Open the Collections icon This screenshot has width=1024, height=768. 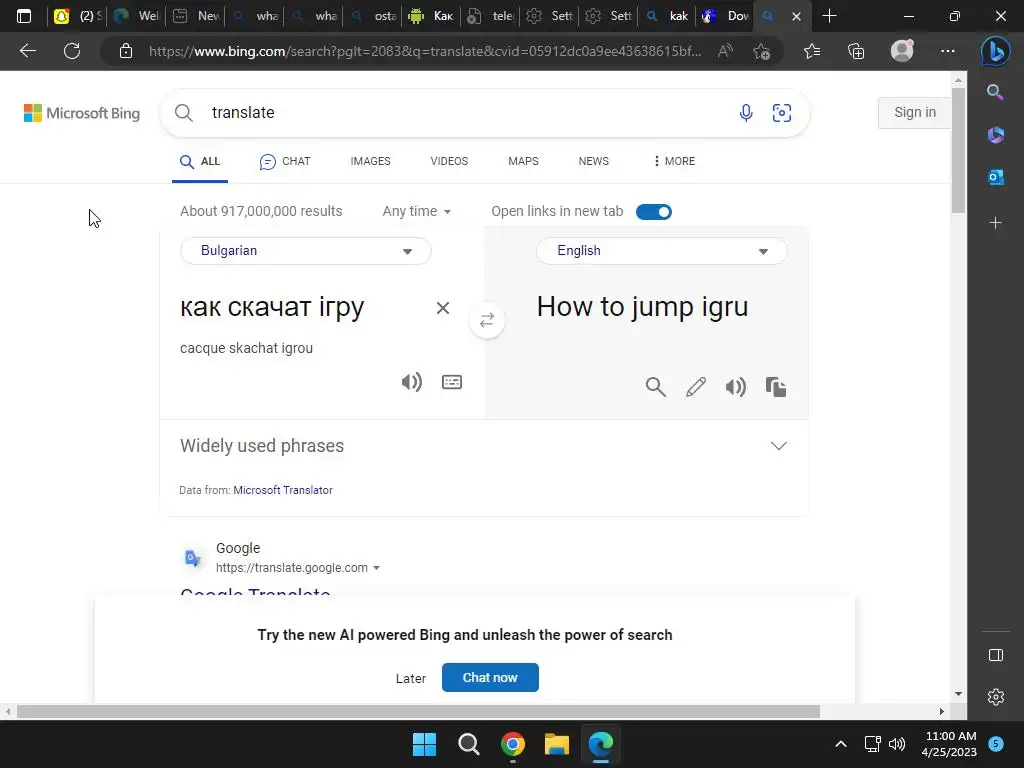tap(856, 51)
